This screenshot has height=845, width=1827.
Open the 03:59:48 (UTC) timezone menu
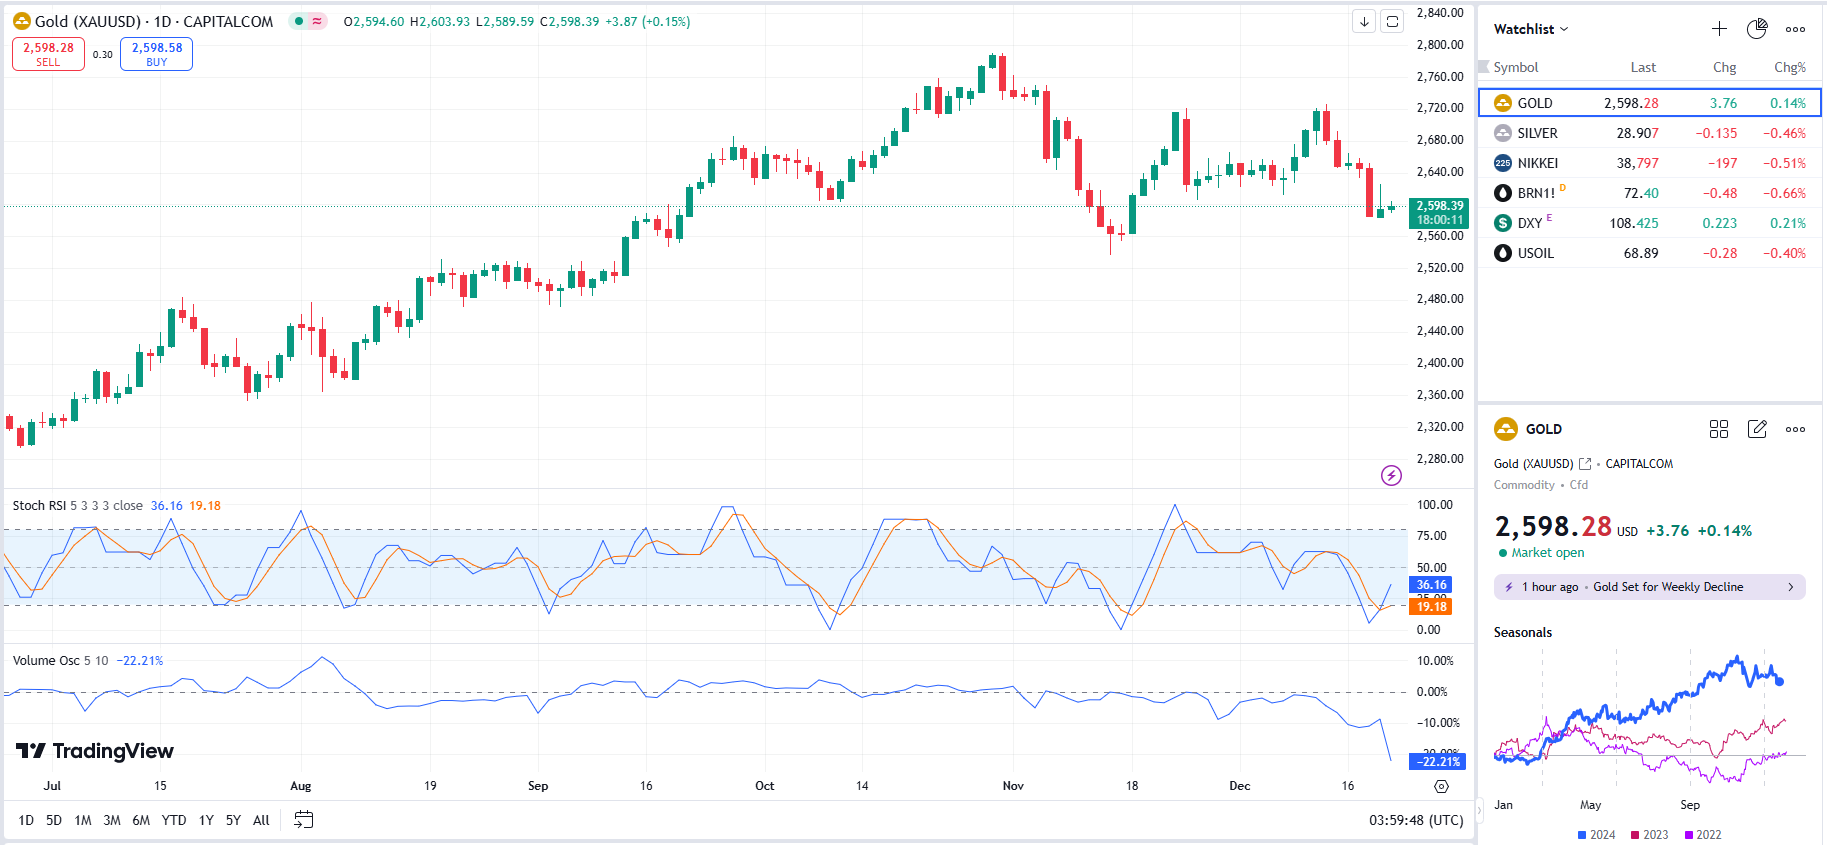pyautogui.click(x=1415, y=820)
